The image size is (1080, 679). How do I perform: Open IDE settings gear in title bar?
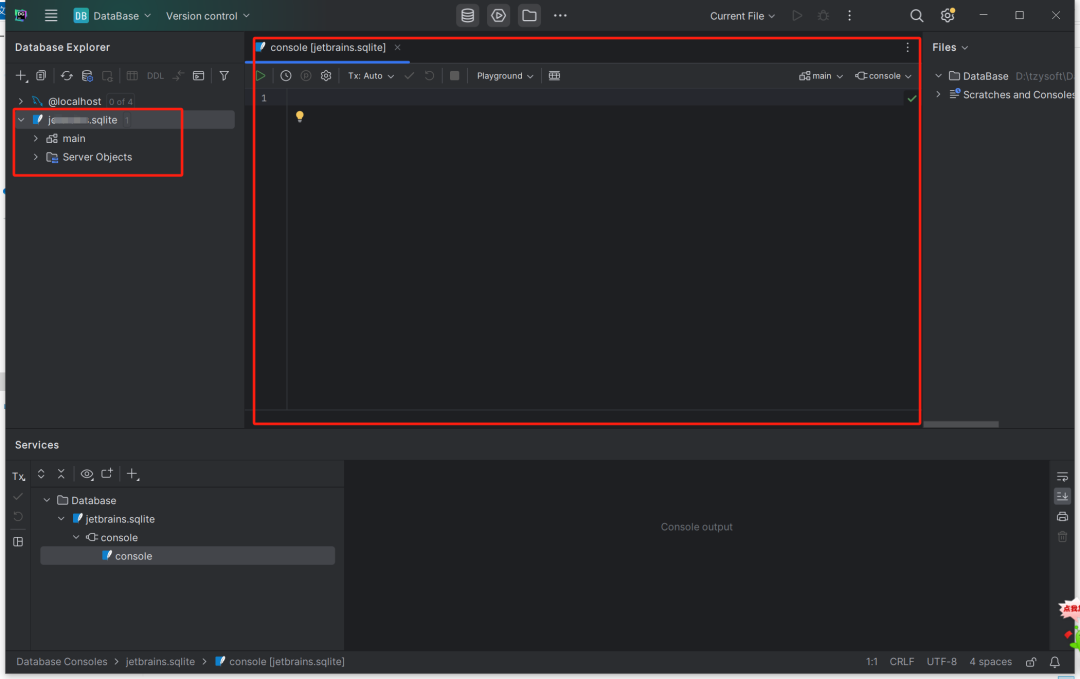point(948,15)
